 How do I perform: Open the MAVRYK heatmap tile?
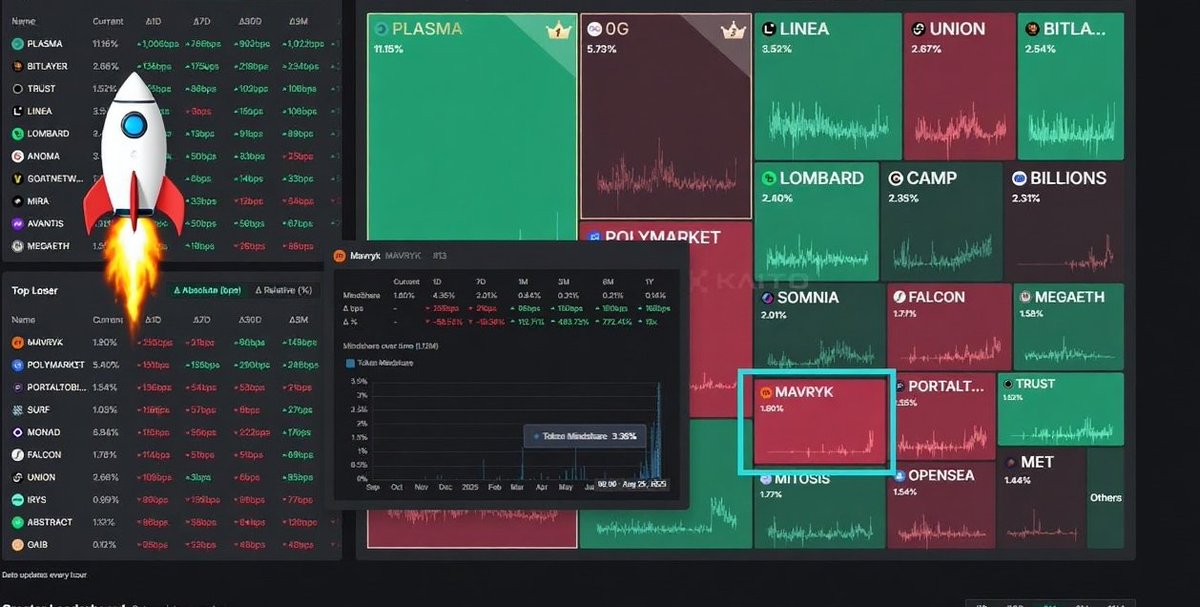coord(819,421)
